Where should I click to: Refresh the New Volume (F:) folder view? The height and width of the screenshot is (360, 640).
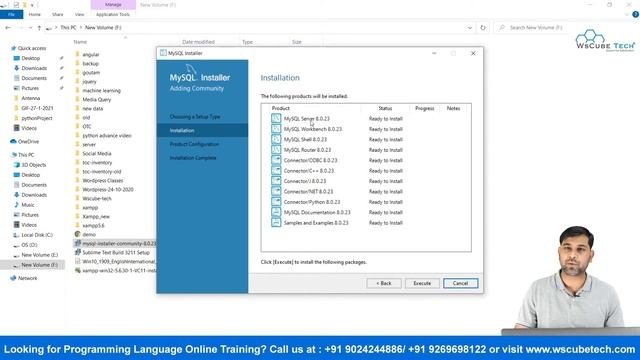(x=483, y=28)
